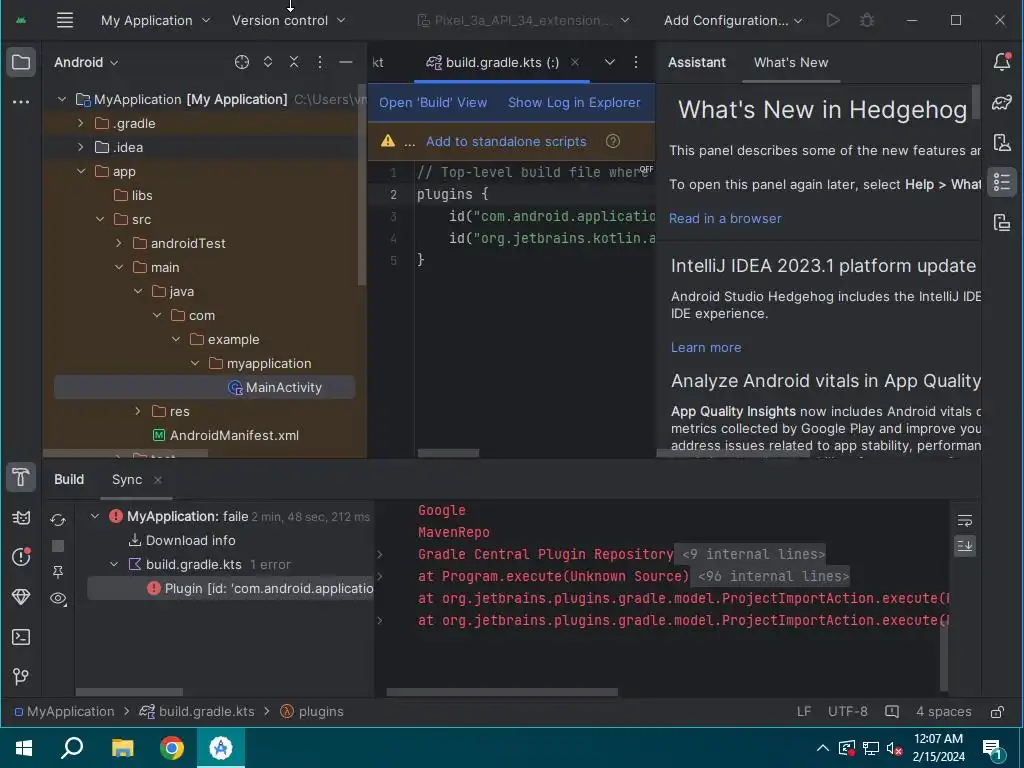Open the Android view dropdown
This screenshot has height=768, width=1024.
(86, 62)
